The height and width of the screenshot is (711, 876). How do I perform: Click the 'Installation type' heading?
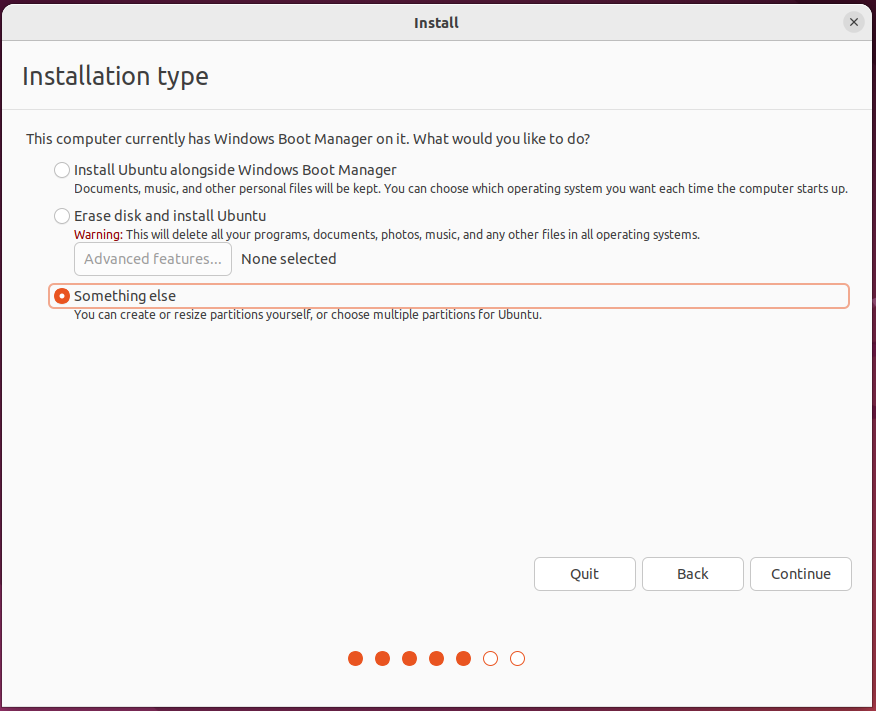pyautogui.click(x=115, y=76)
